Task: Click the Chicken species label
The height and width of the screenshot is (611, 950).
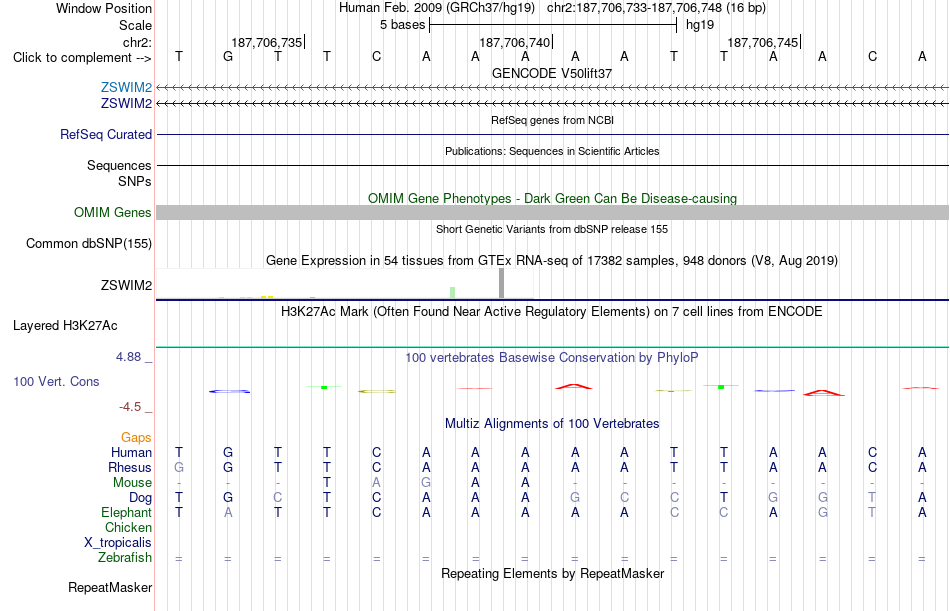Action: [x=128, y=528]
